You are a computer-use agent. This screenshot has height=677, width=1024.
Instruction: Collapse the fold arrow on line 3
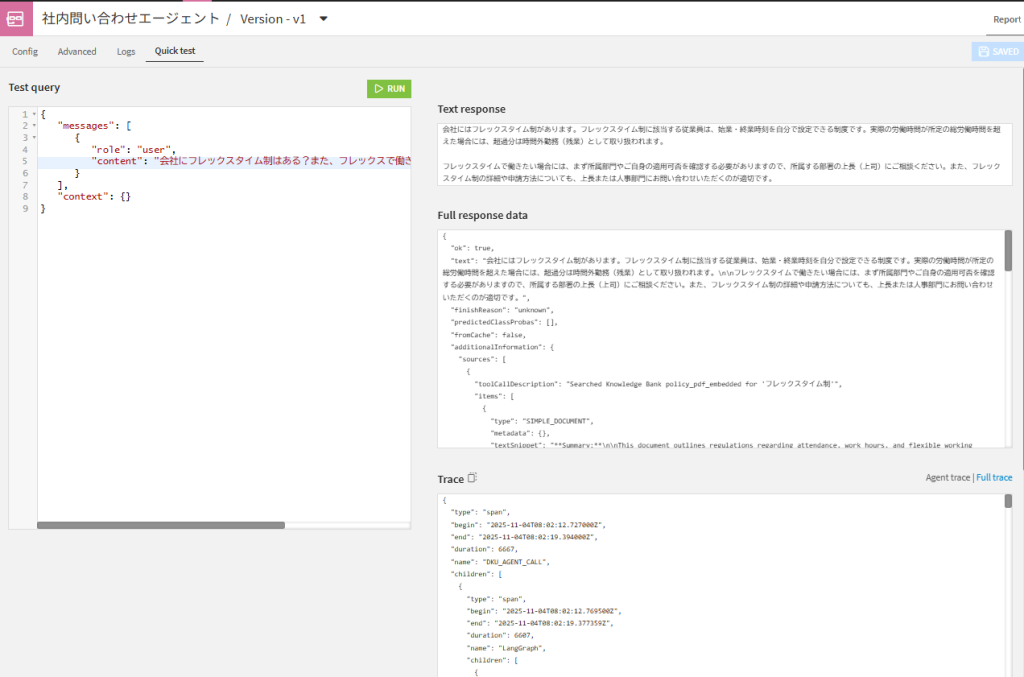pos(33,138)
